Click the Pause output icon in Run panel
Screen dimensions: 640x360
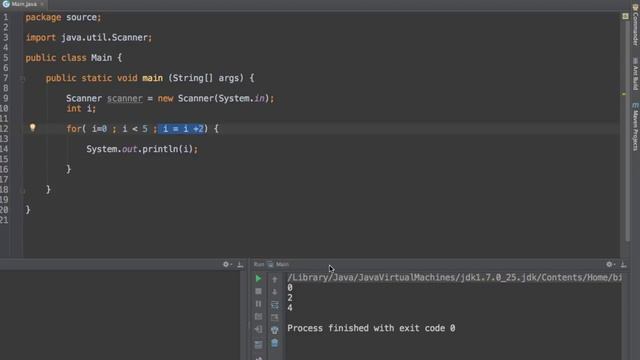pos(258,304)
